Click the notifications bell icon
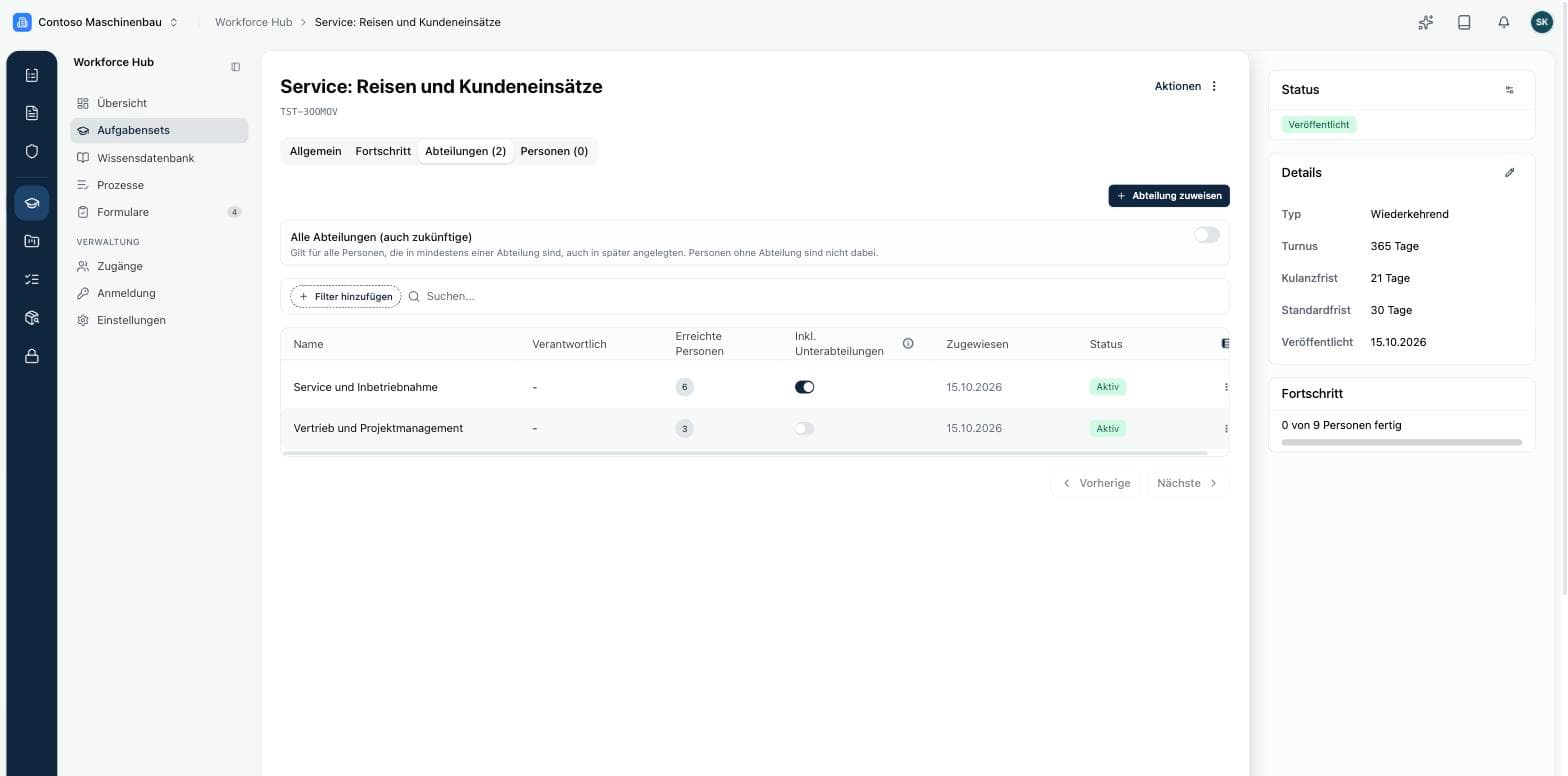Viewport: 1568px width, 776px height. click(x=1503, y=22)
